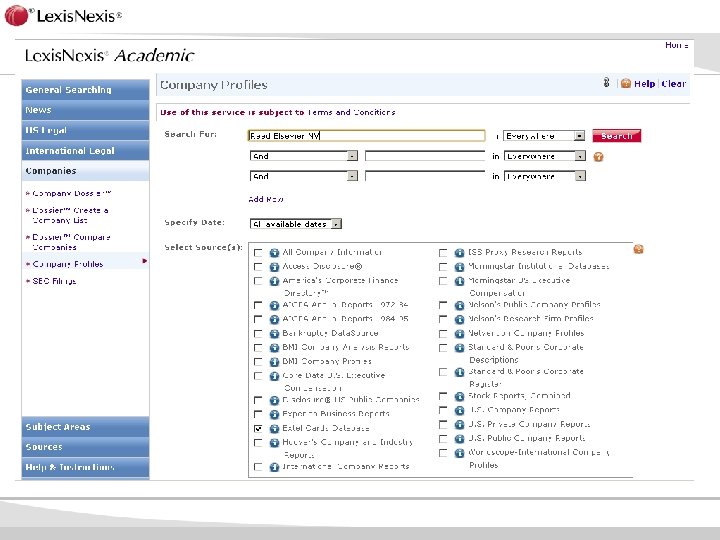Click the orange icon beside the source list
The image size is (720, 540).
click(638, 249)
